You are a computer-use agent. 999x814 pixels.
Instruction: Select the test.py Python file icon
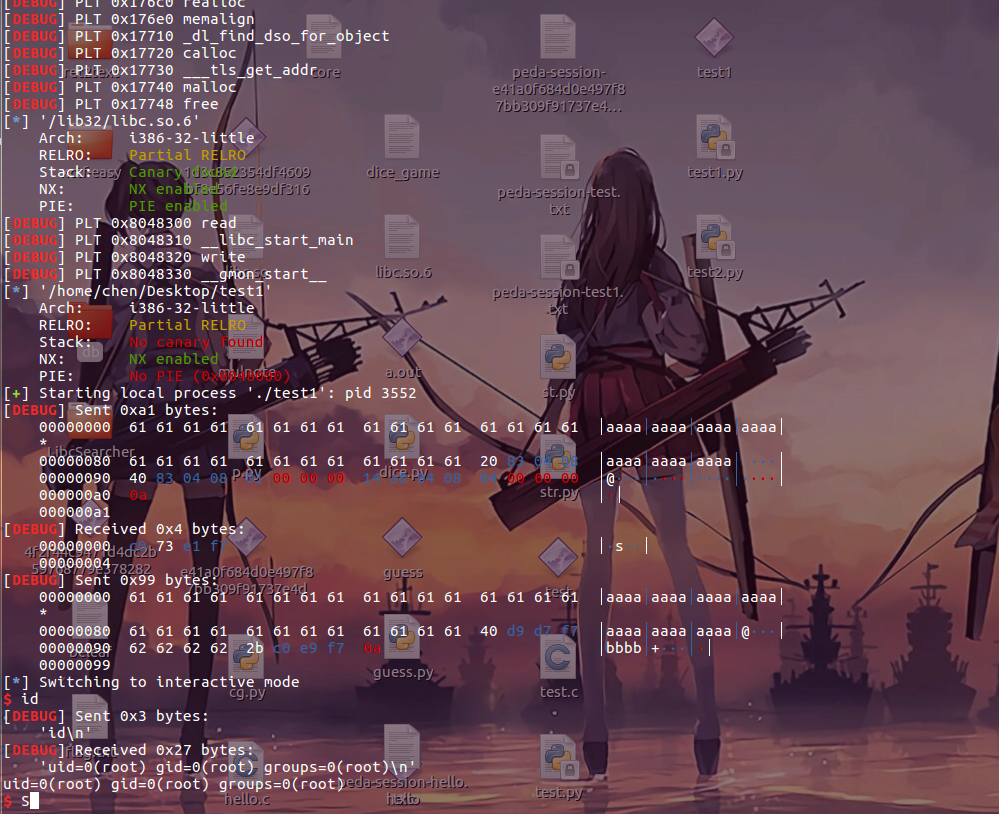(x=558, y=757)
